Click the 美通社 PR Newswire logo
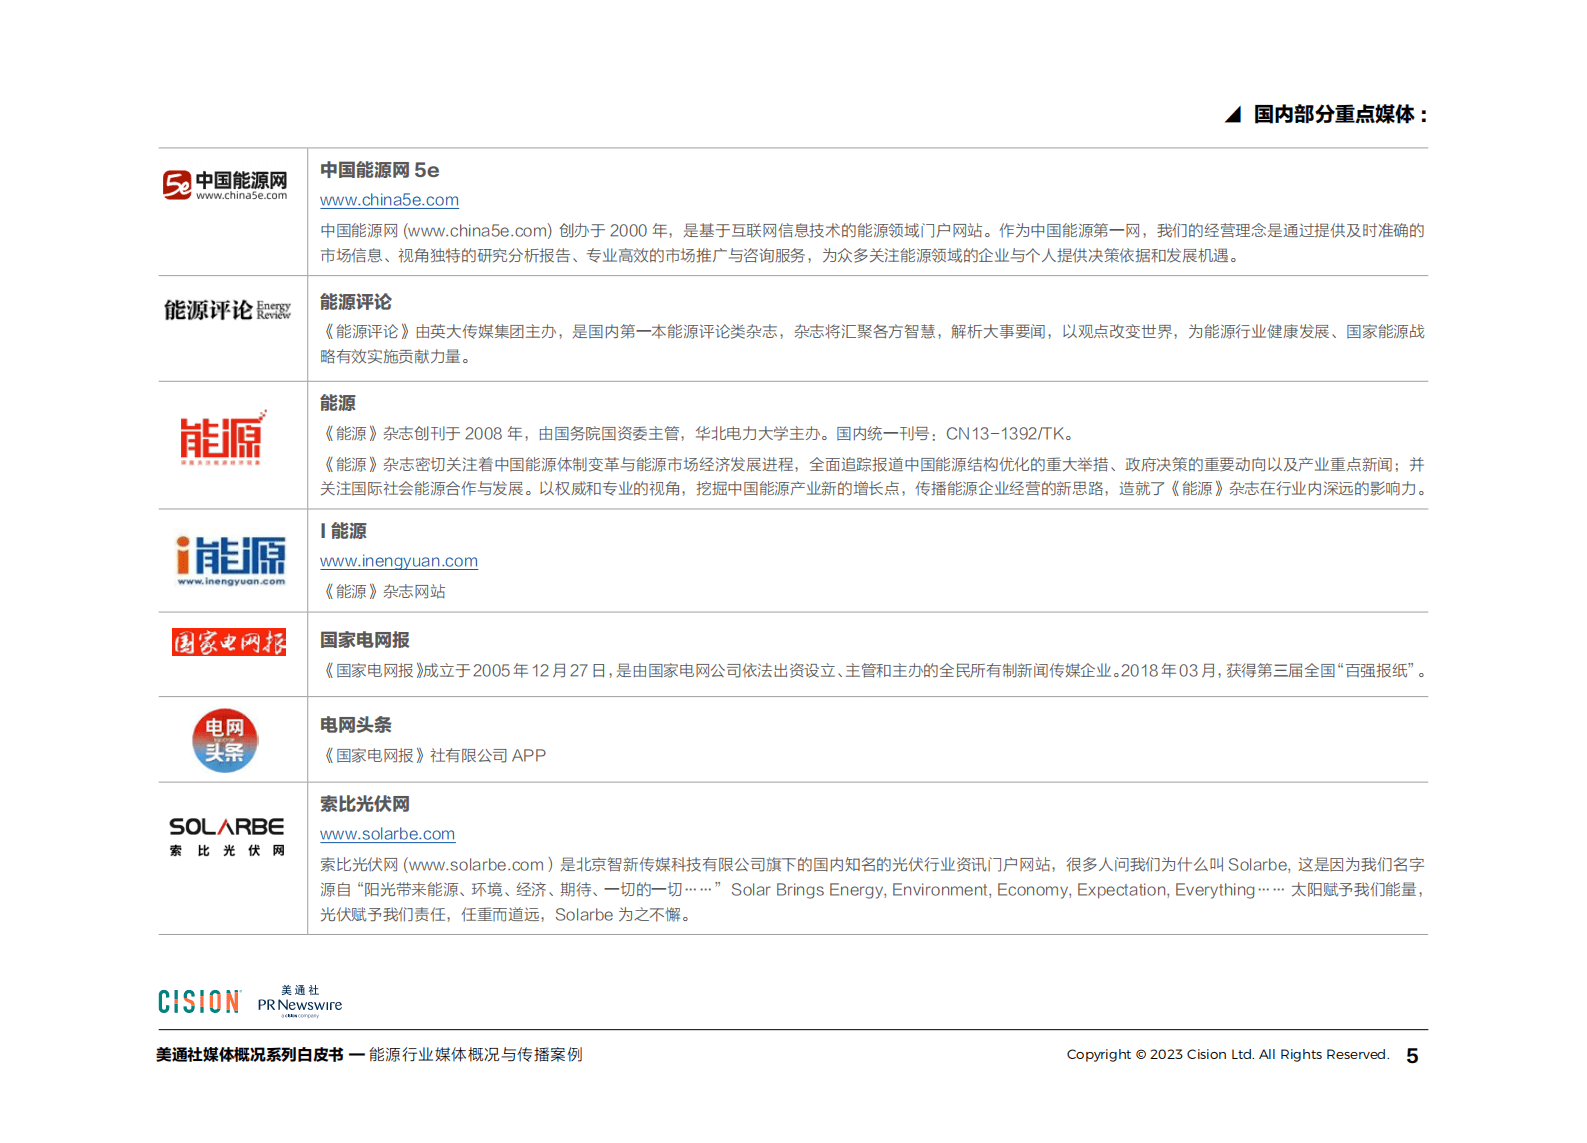This screenshot has width=1587, height=1143. click(300, 1001)
